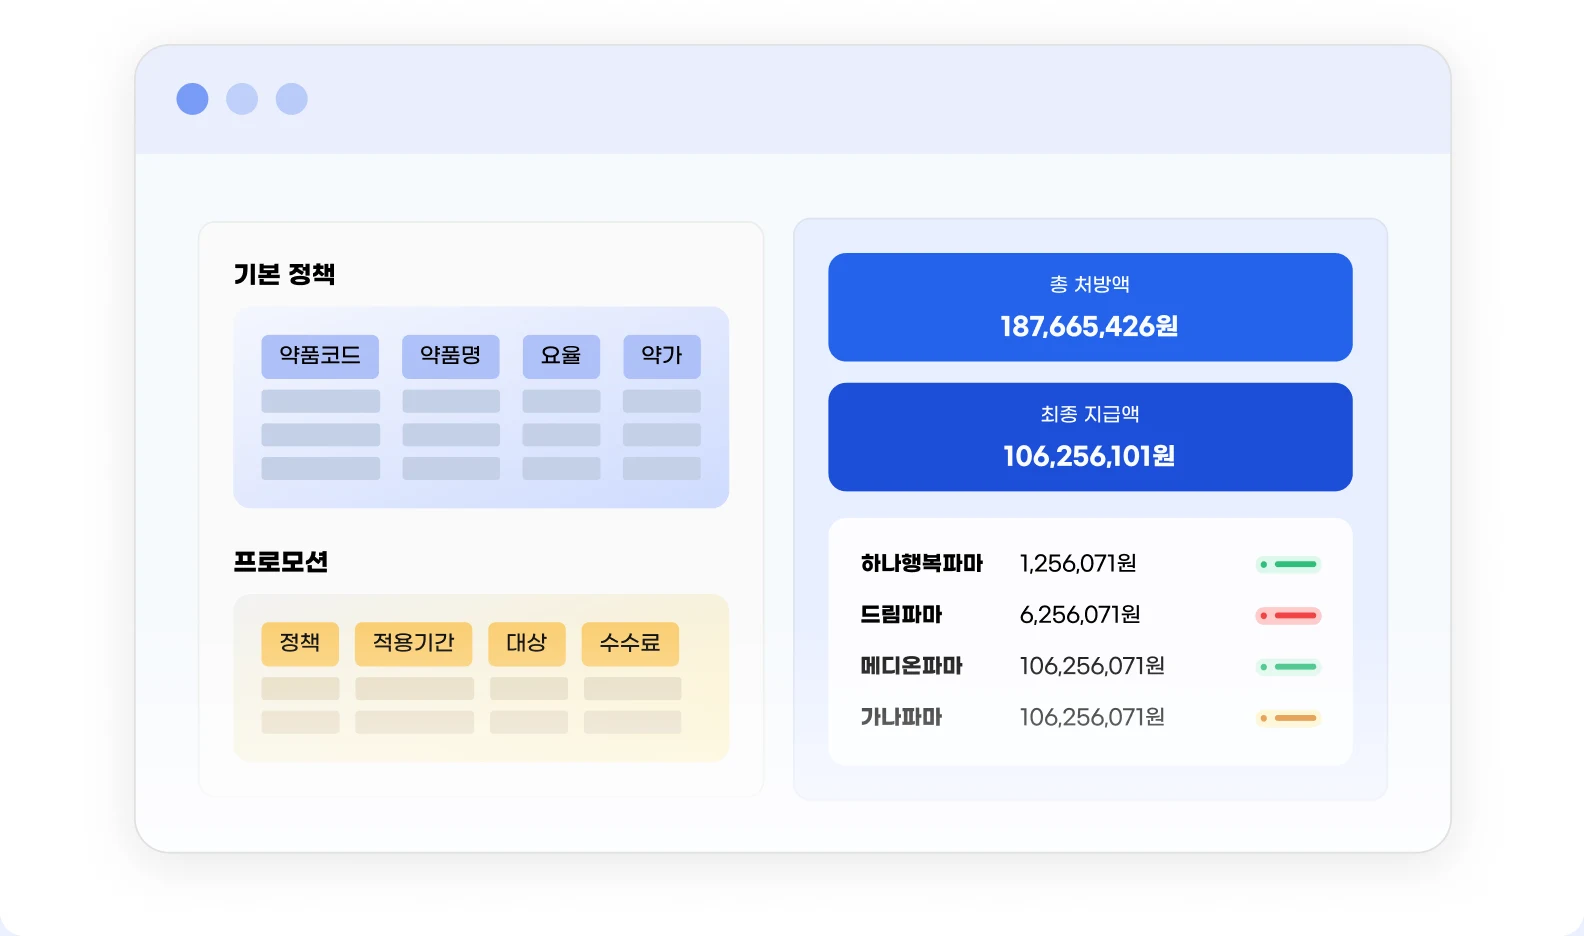Click the 약품코드 column header
The width and height of the screenshot is (1584, 936).
(320, 356)
